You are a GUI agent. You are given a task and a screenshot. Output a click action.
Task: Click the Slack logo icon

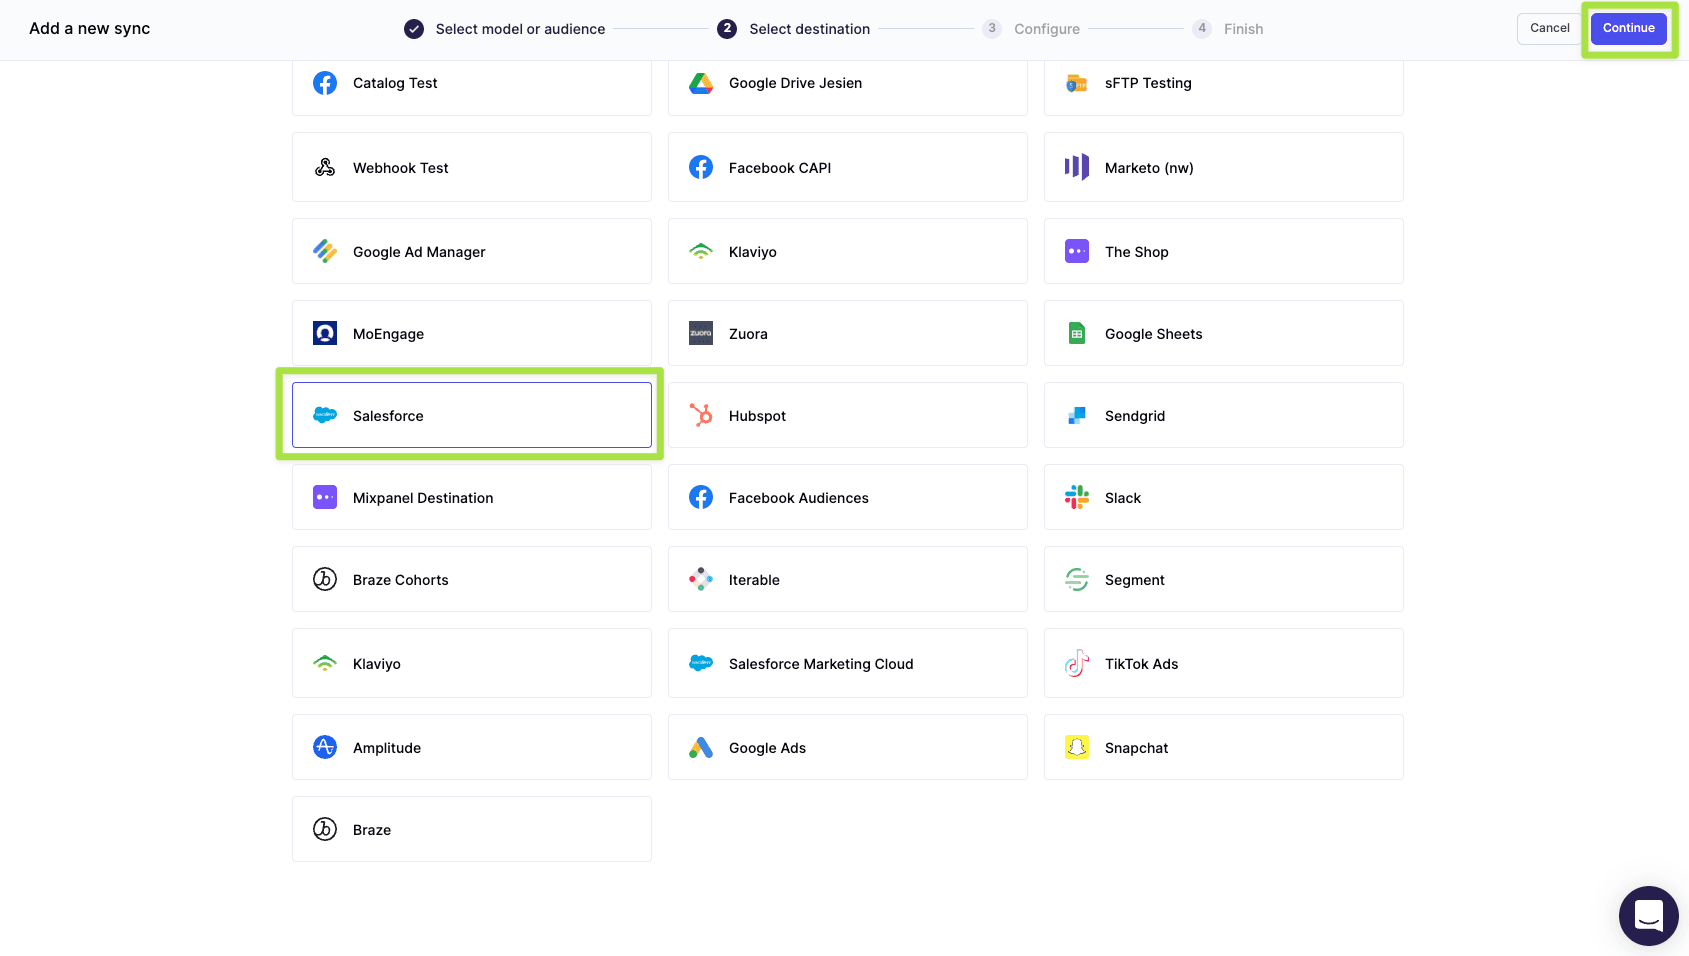tap(1077, 497)
